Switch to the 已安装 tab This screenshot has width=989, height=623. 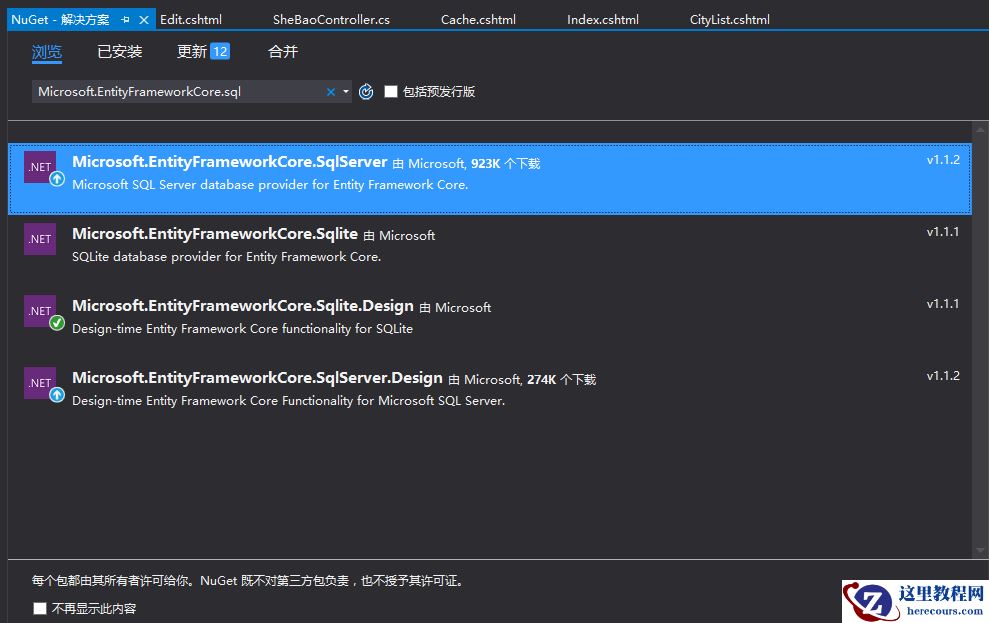119,51
